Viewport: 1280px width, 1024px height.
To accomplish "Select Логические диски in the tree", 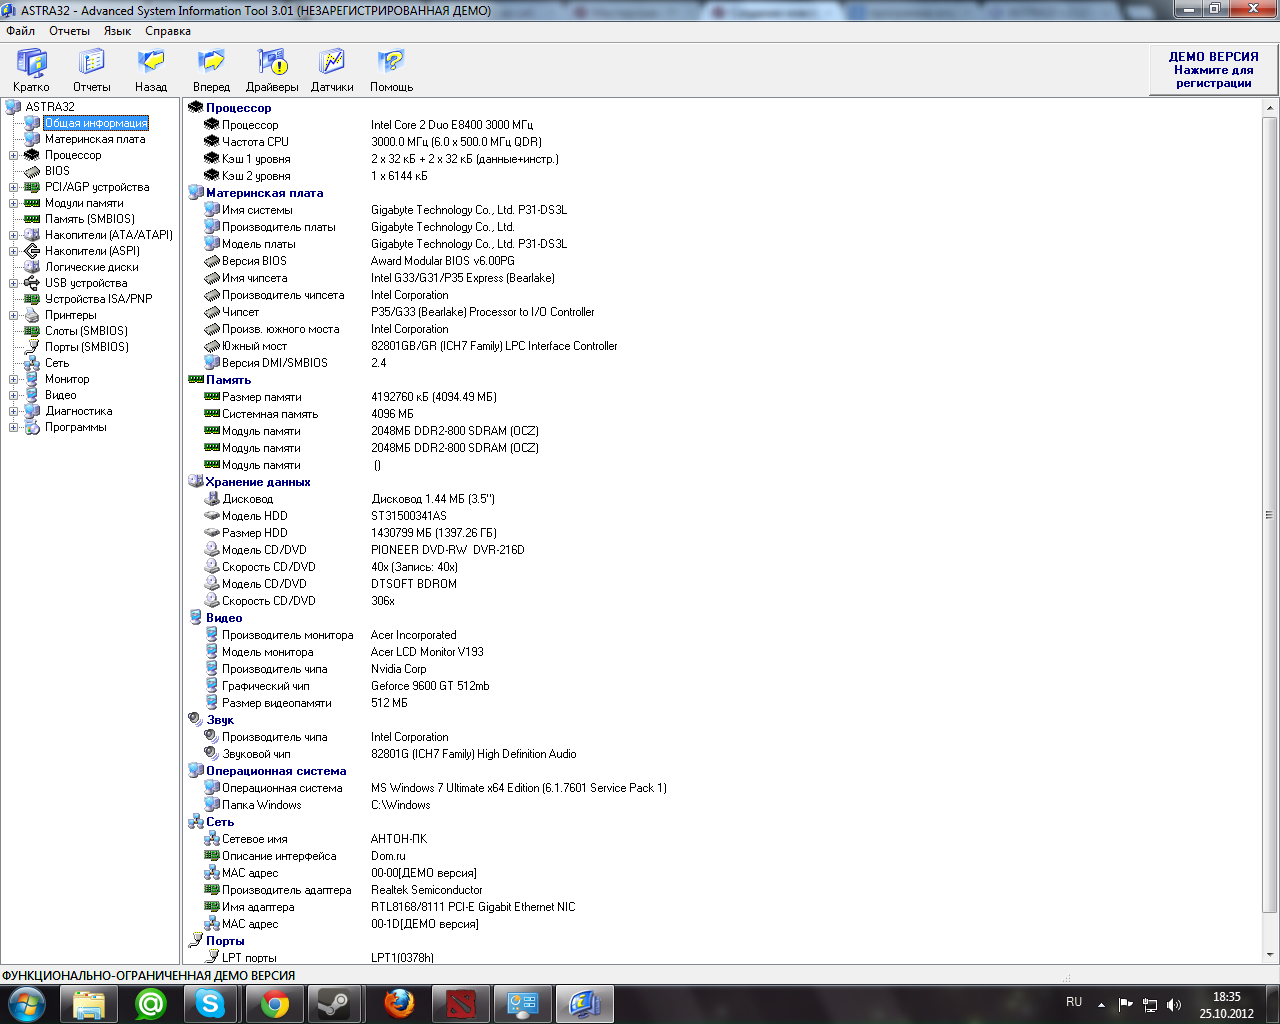I will coord(92,267).
